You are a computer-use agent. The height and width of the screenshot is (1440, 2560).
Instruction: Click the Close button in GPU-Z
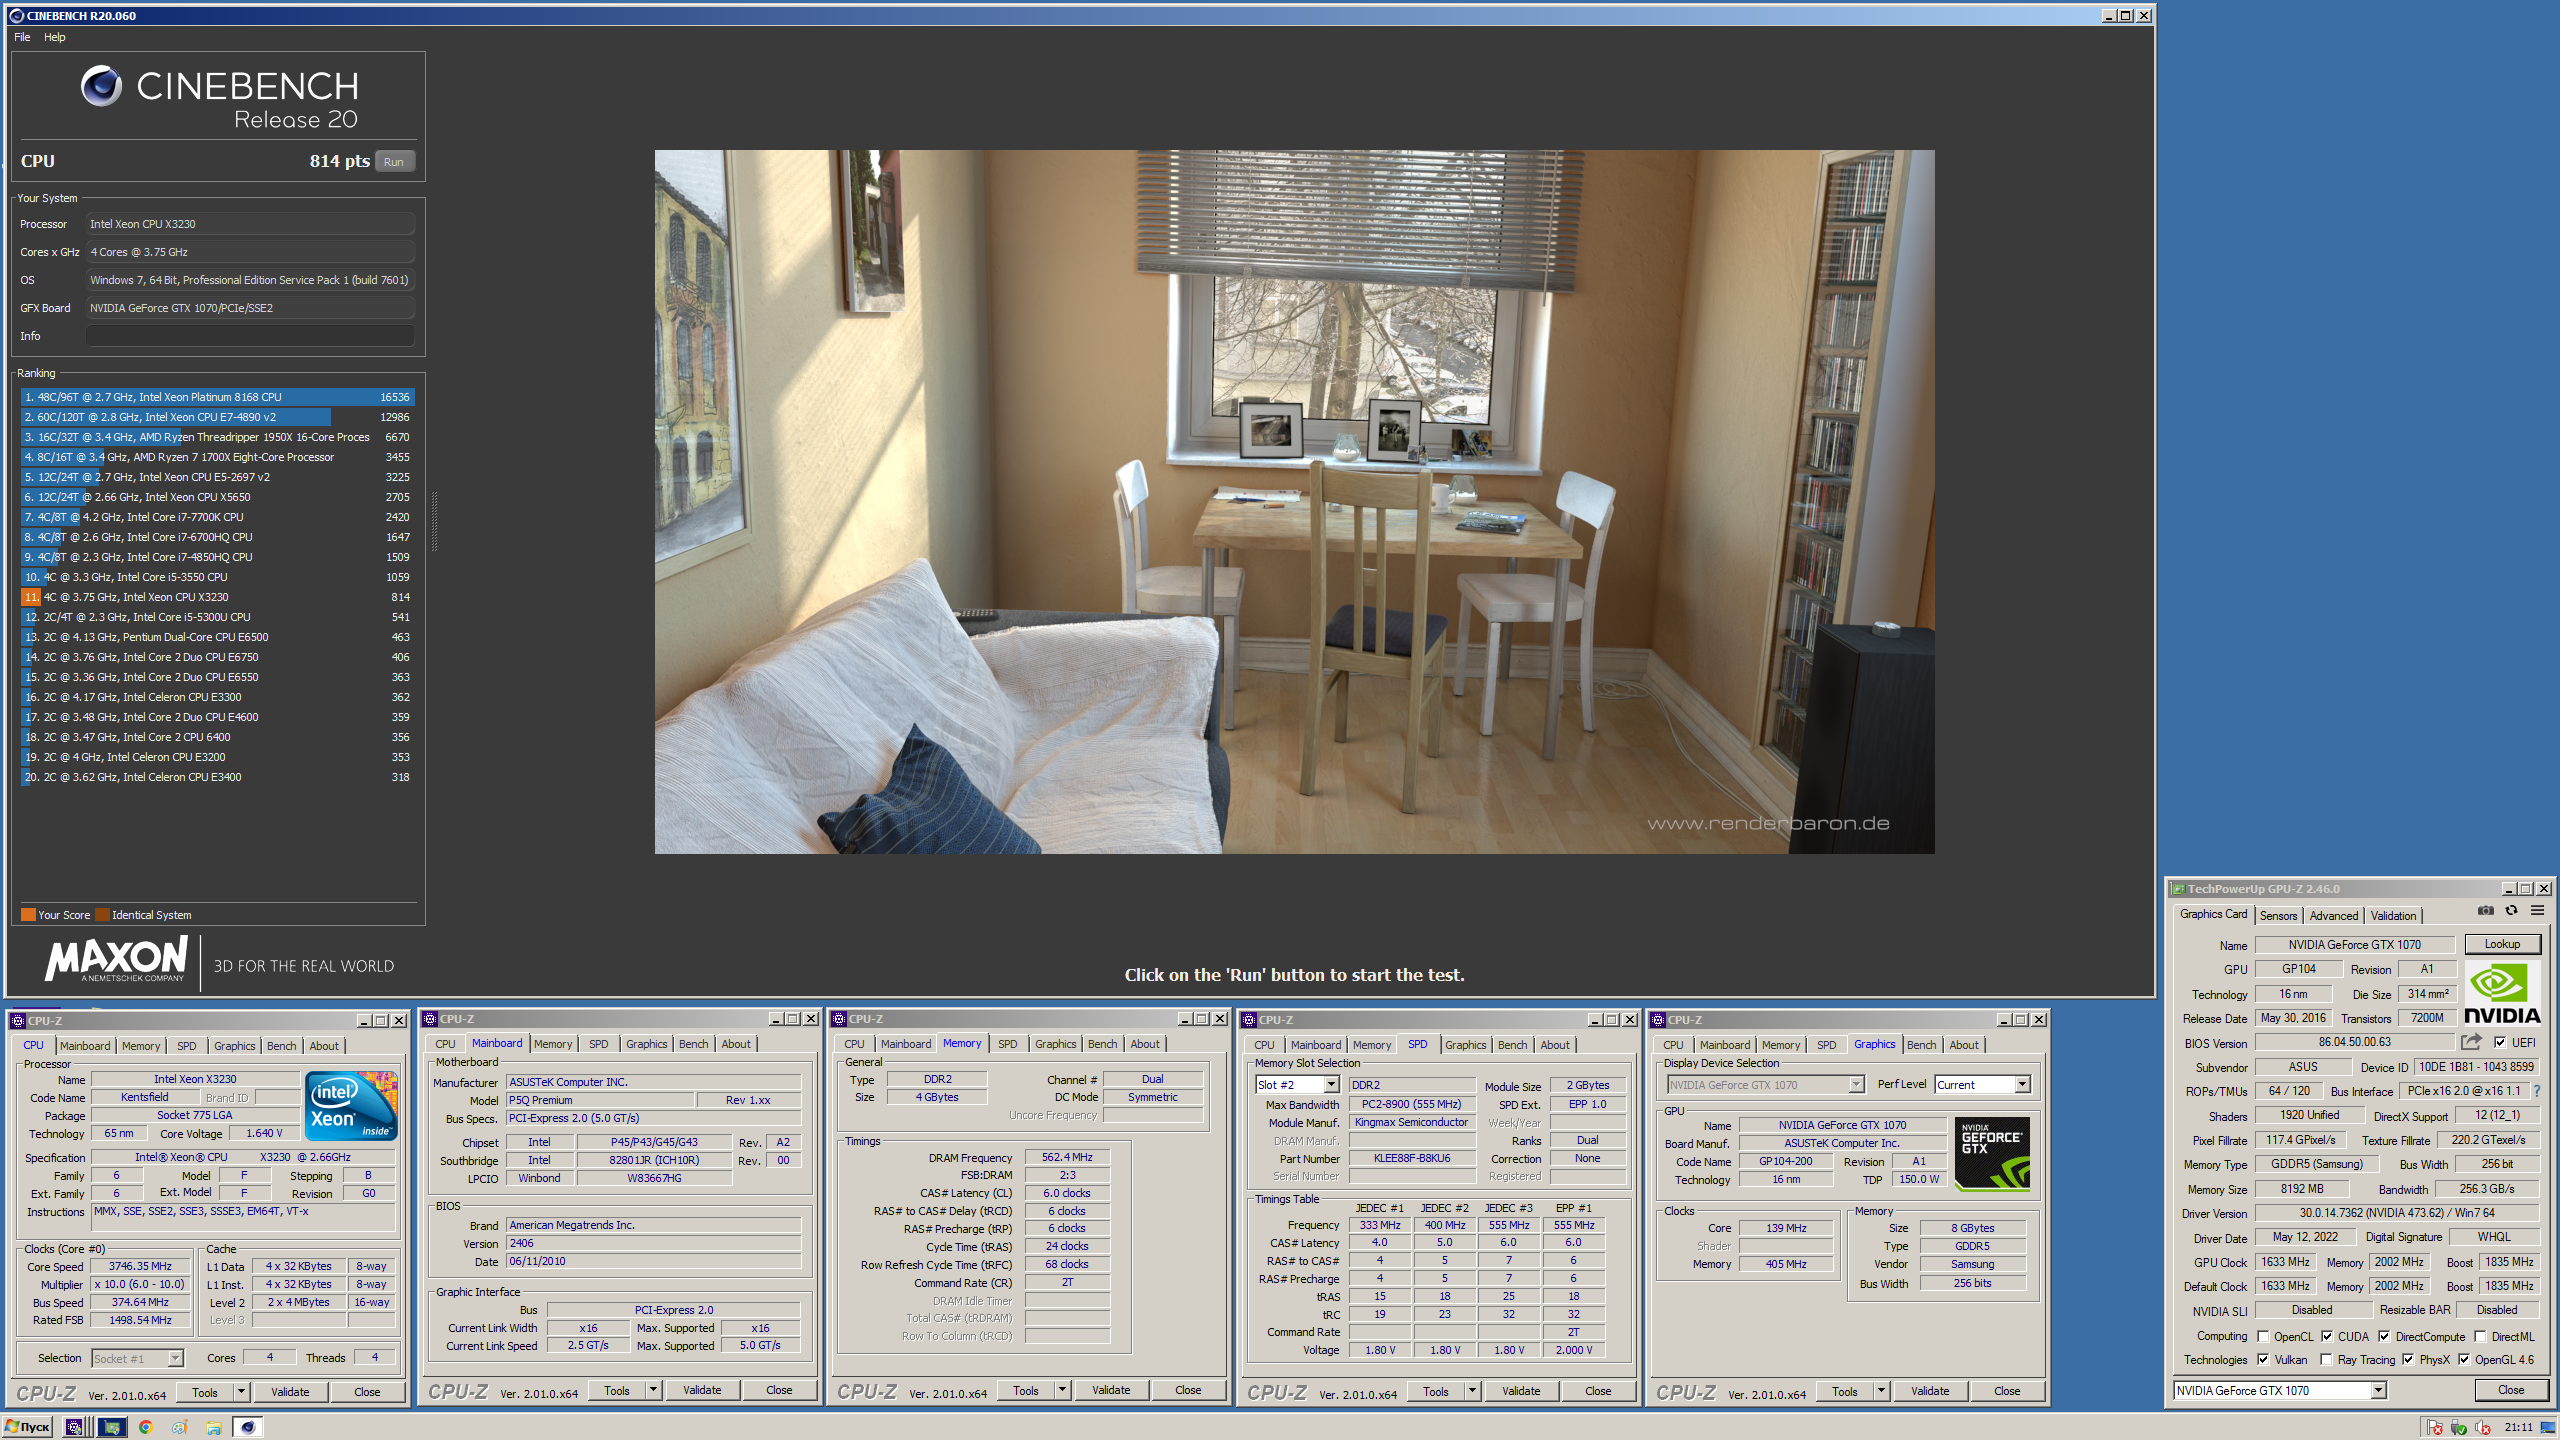2510,1390
